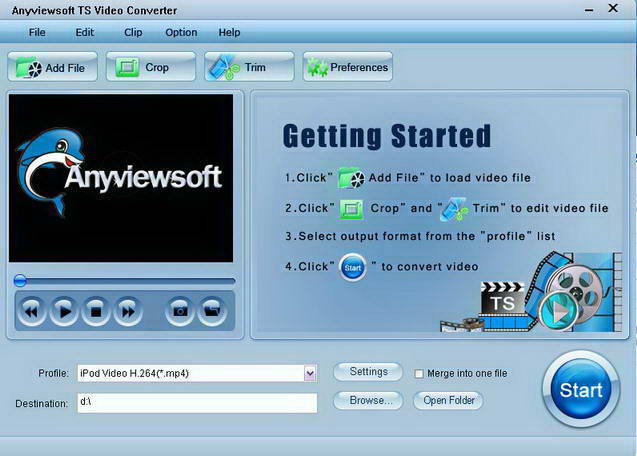Click the "Profile:" label

tap(53, 373)
